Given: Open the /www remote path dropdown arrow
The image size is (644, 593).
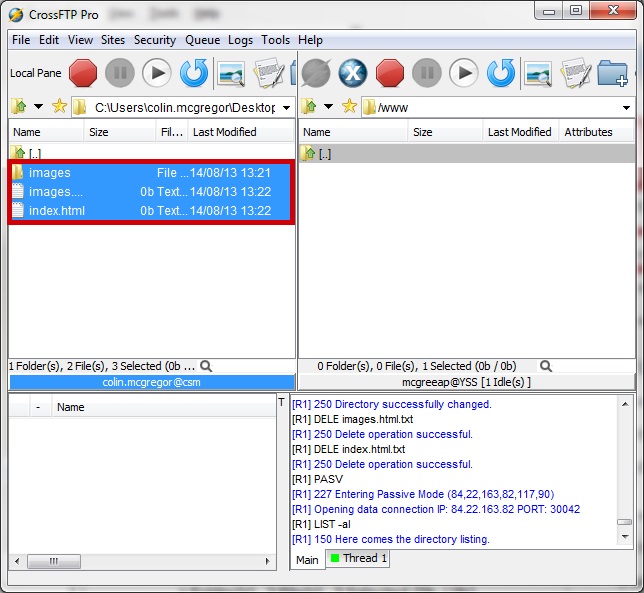Looking at the screenshot, I should pyautogui.click(x=627, y=107).
